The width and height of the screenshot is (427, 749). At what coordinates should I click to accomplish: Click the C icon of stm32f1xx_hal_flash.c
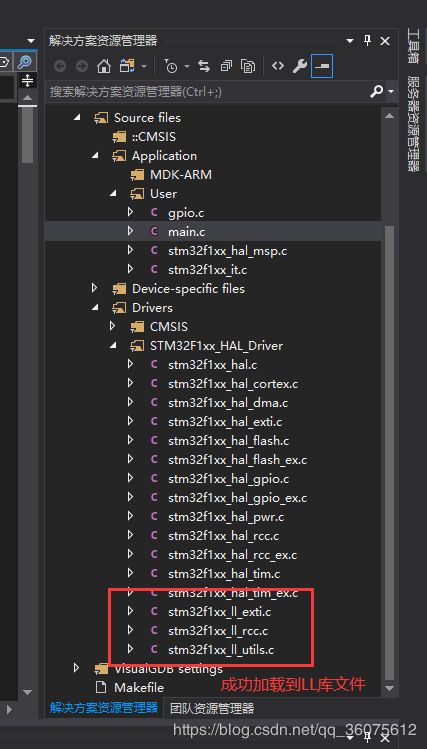154,440
